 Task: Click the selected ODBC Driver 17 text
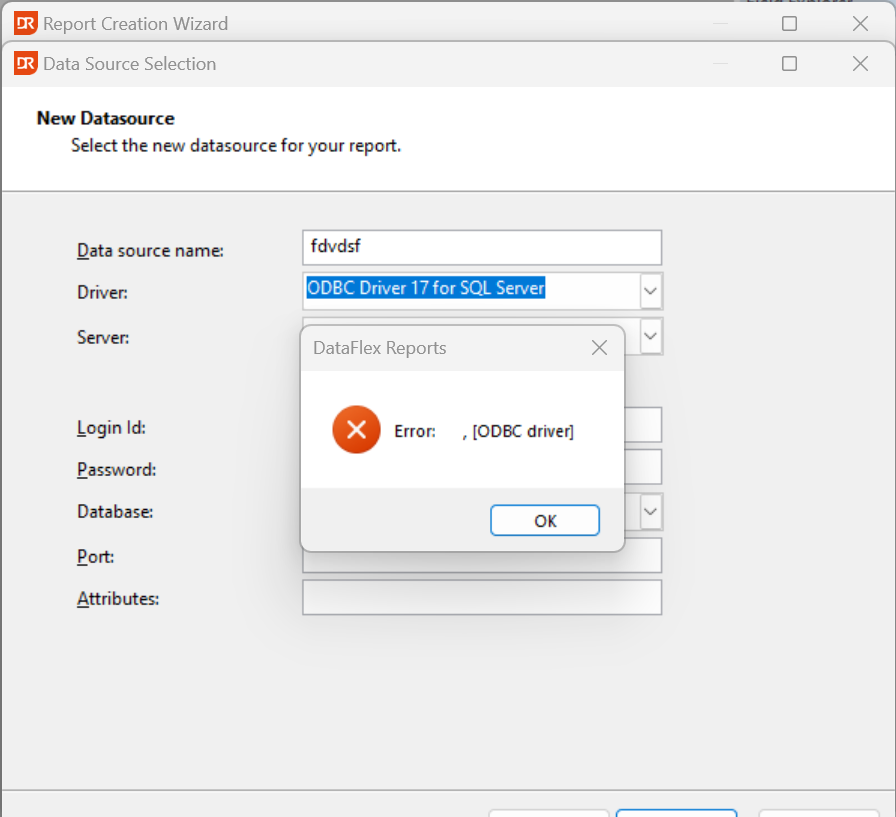(426, 288)
